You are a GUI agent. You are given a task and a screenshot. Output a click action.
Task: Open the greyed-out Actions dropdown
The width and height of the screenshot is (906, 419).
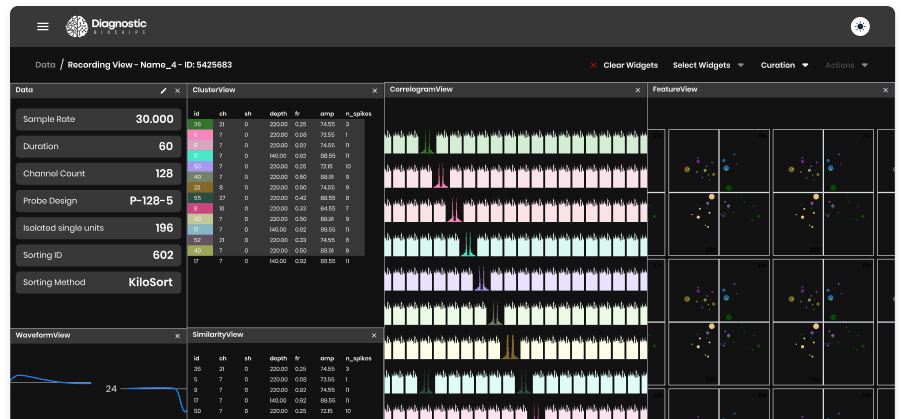click(846, 65)
